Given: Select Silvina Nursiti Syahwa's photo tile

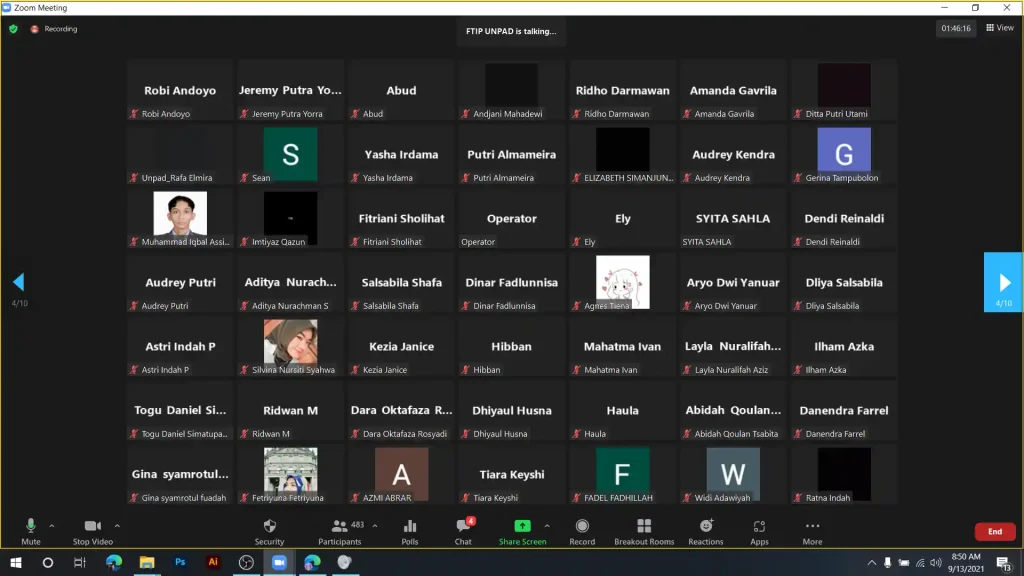Looking at the screenshot, I should pos(291,347).
